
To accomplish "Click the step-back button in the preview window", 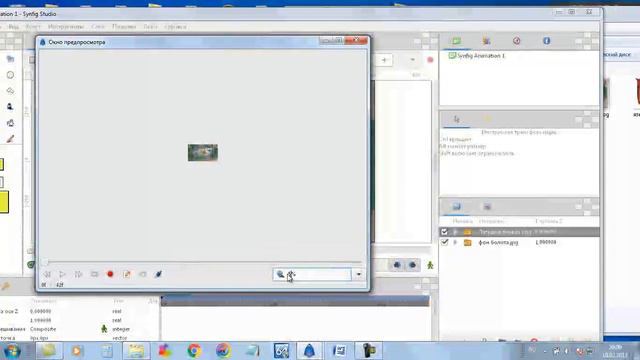I will (47, 274).
